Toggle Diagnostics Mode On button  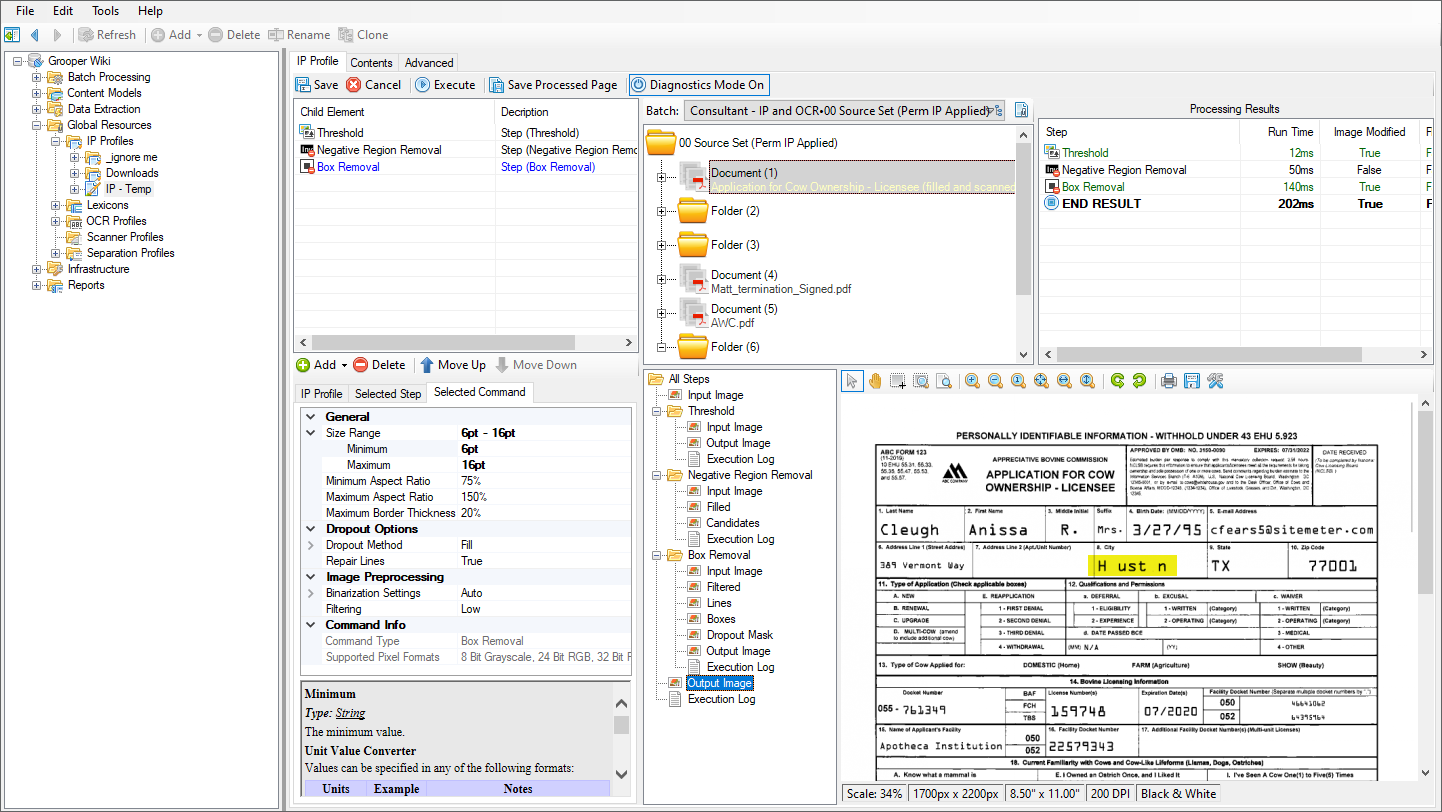pos(699,85)
